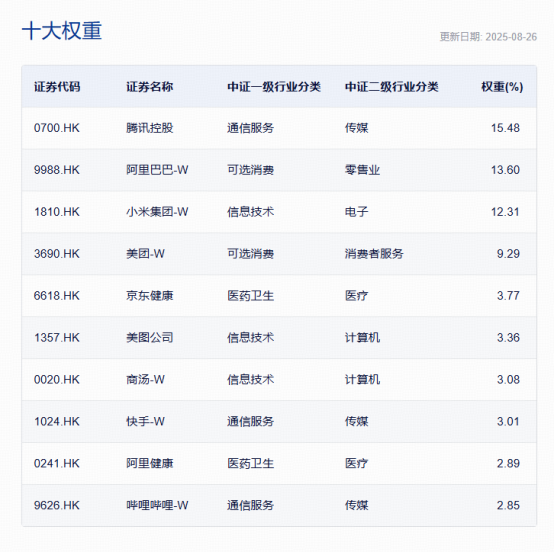Select 哔哩哔哩-W security name
Viewport: 554px width, 553px height.
[157, 505]
